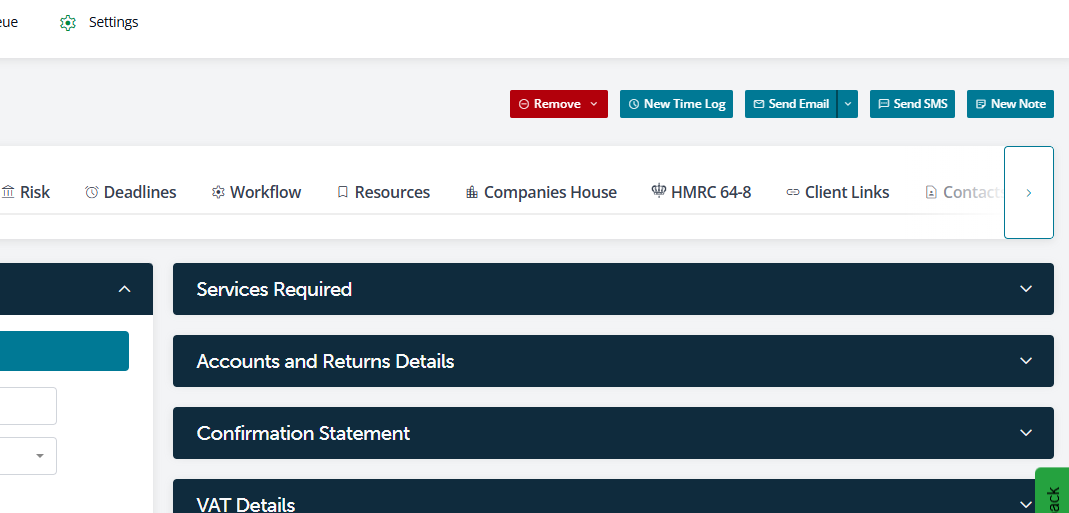The image size is (1069, 513).
Task: Create a New Note
Action: point(1010,104)
